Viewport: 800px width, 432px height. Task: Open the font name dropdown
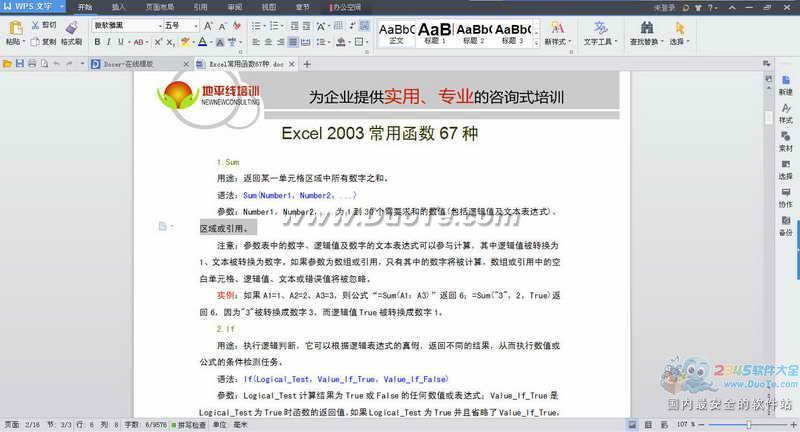point(160,26)
